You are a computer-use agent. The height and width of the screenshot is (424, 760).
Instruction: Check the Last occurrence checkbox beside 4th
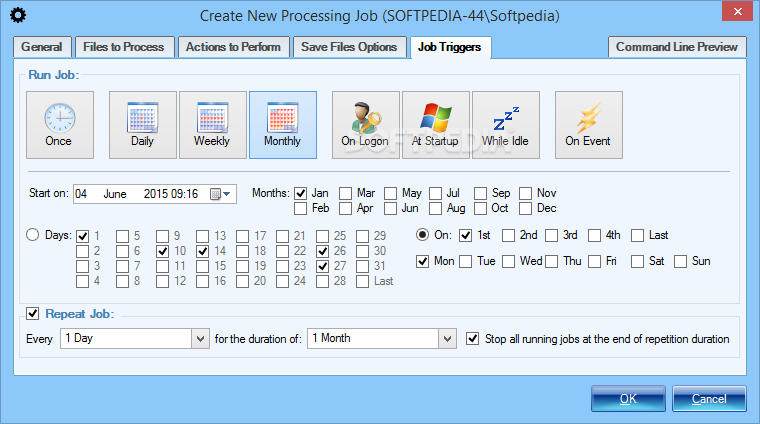pos(637,236)
